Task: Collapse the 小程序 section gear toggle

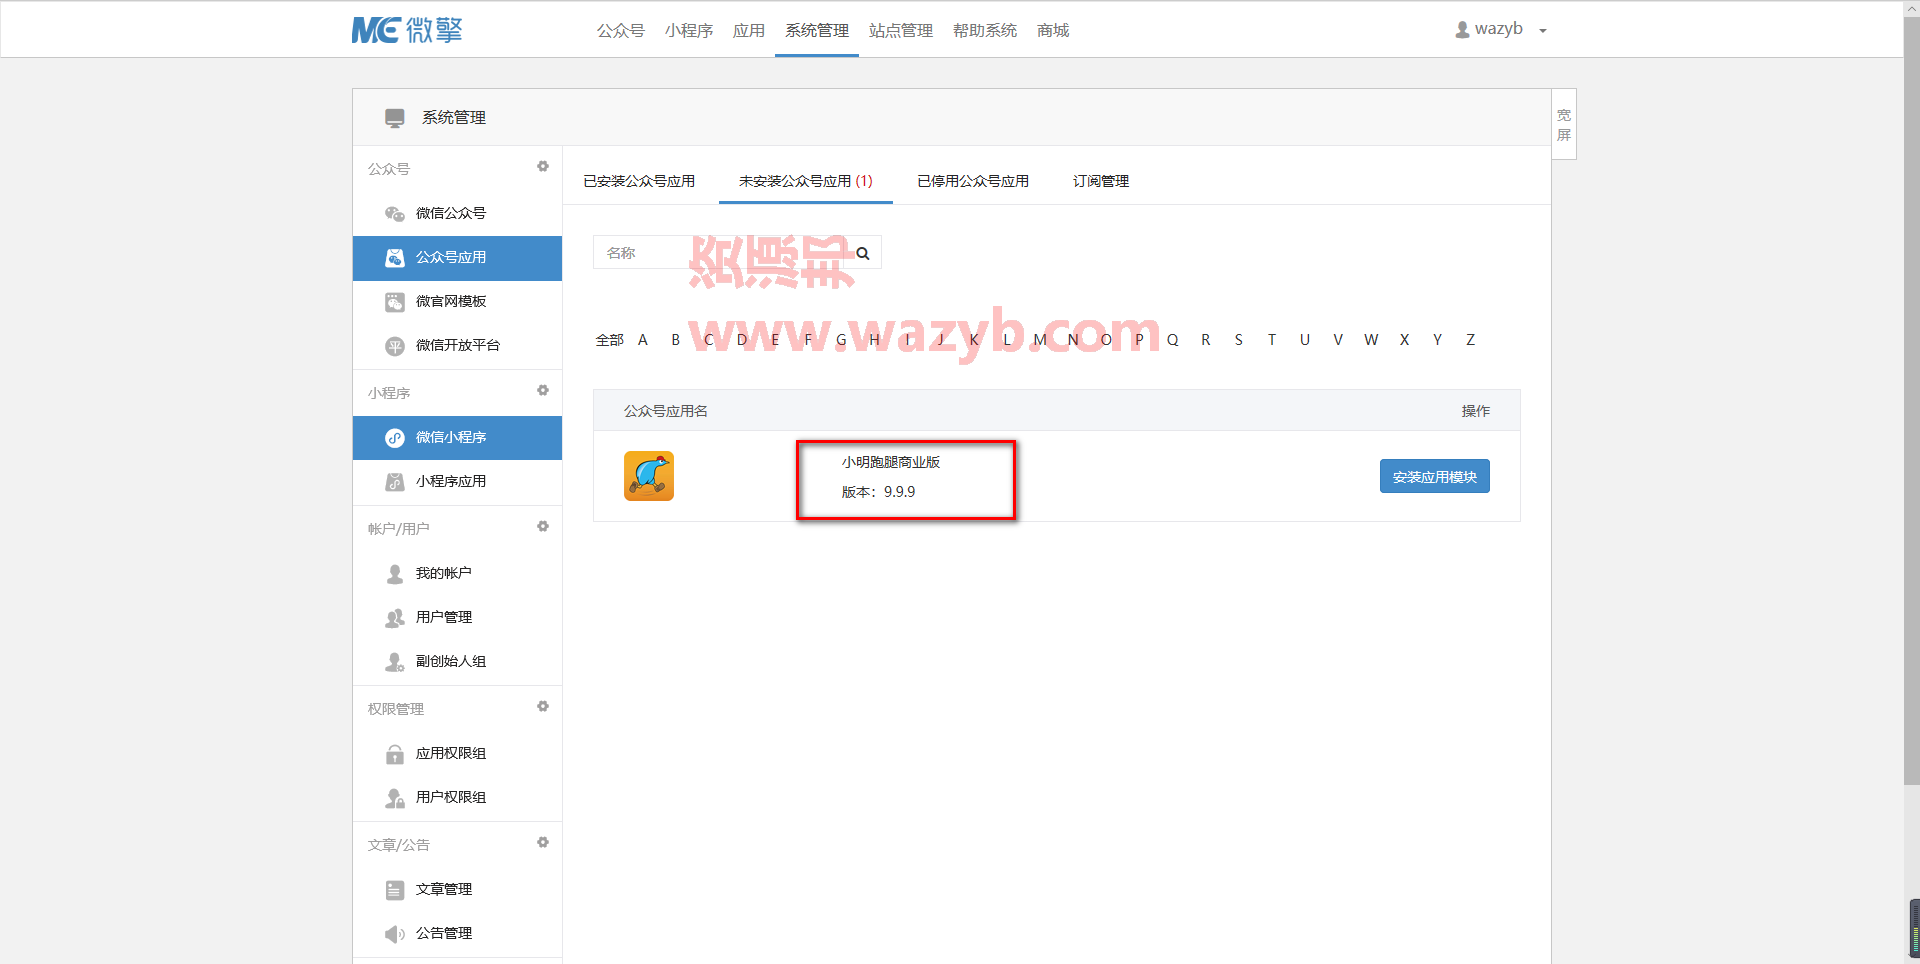Action: point(543,391)
